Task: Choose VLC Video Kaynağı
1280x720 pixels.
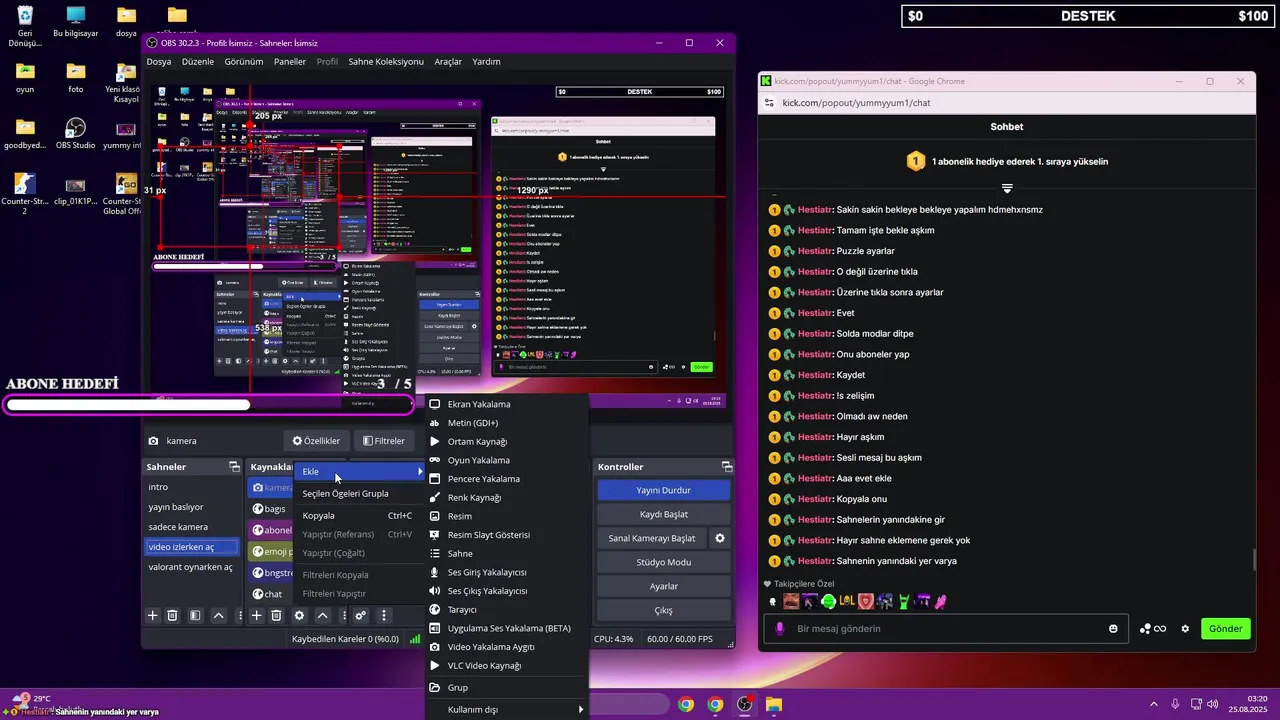Action: [x=507, y=666]
